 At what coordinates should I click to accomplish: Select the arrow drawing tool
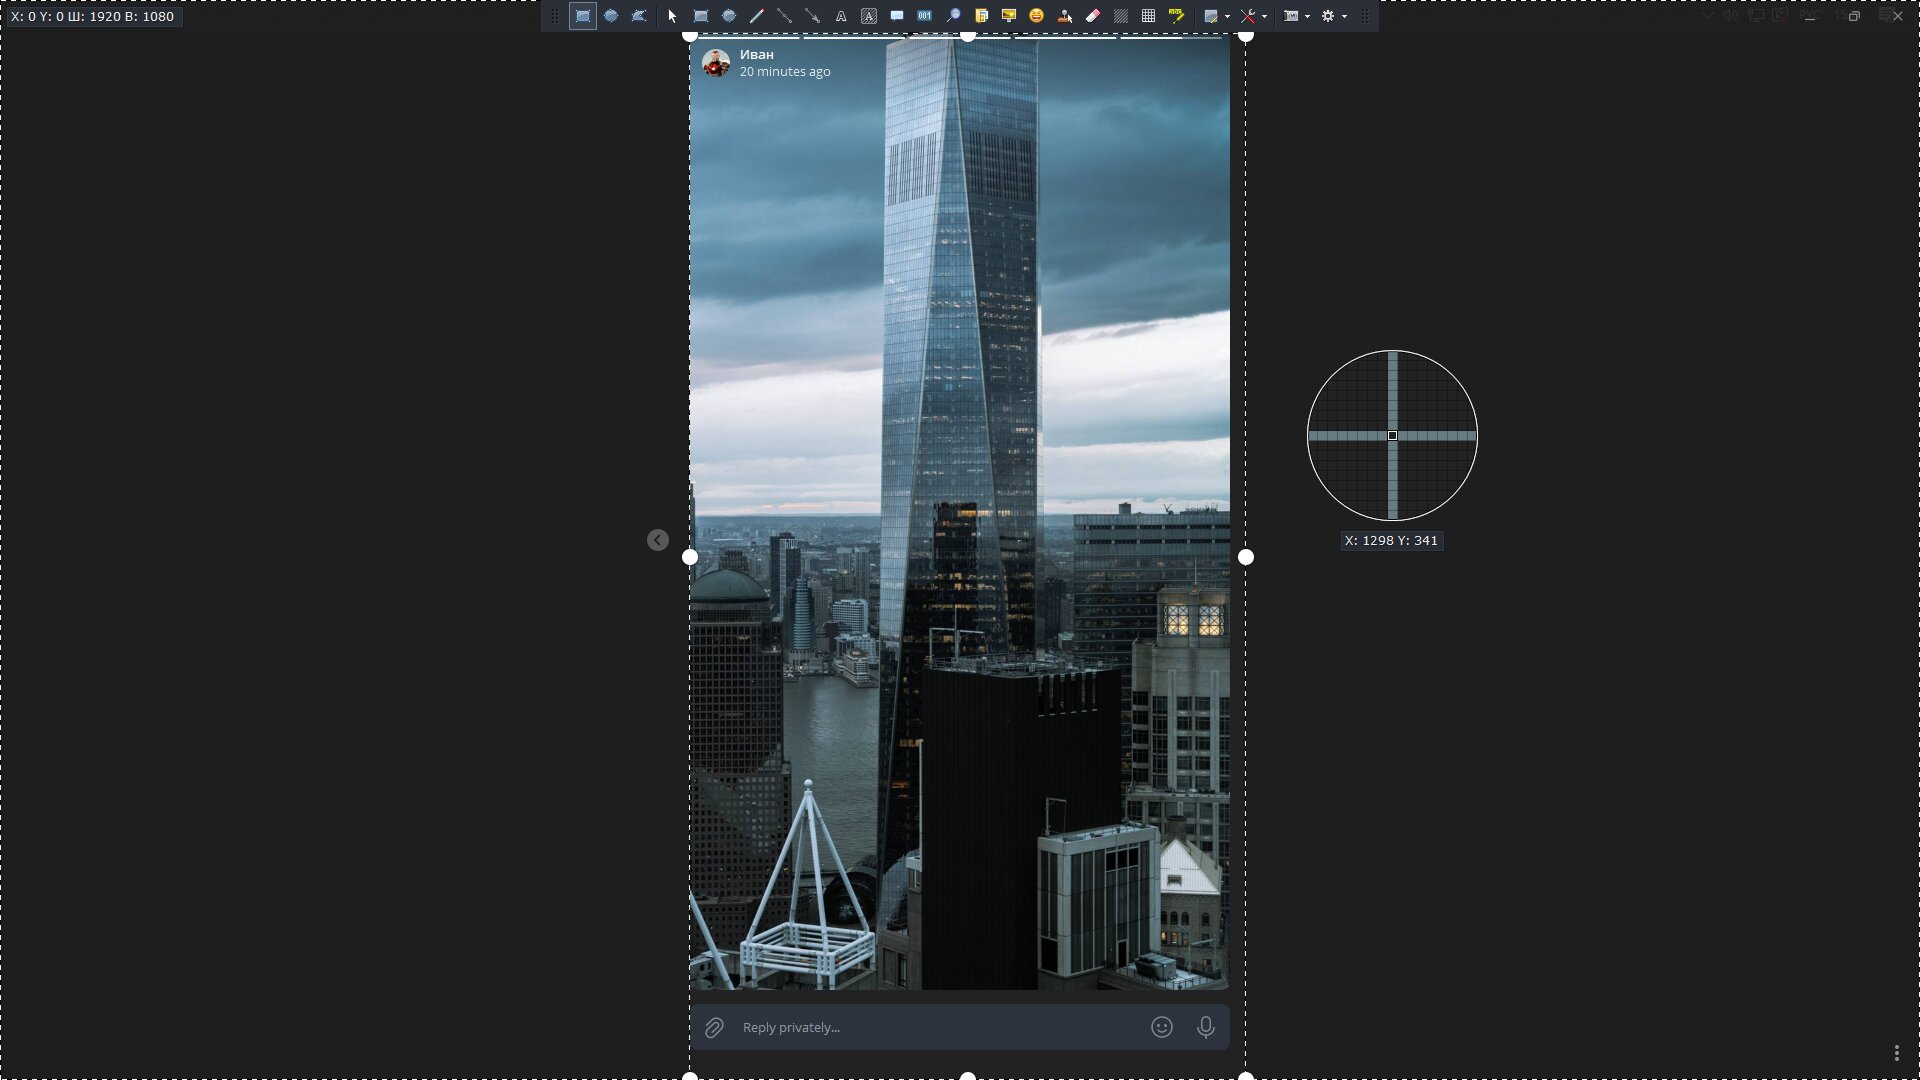pos(813,16)
